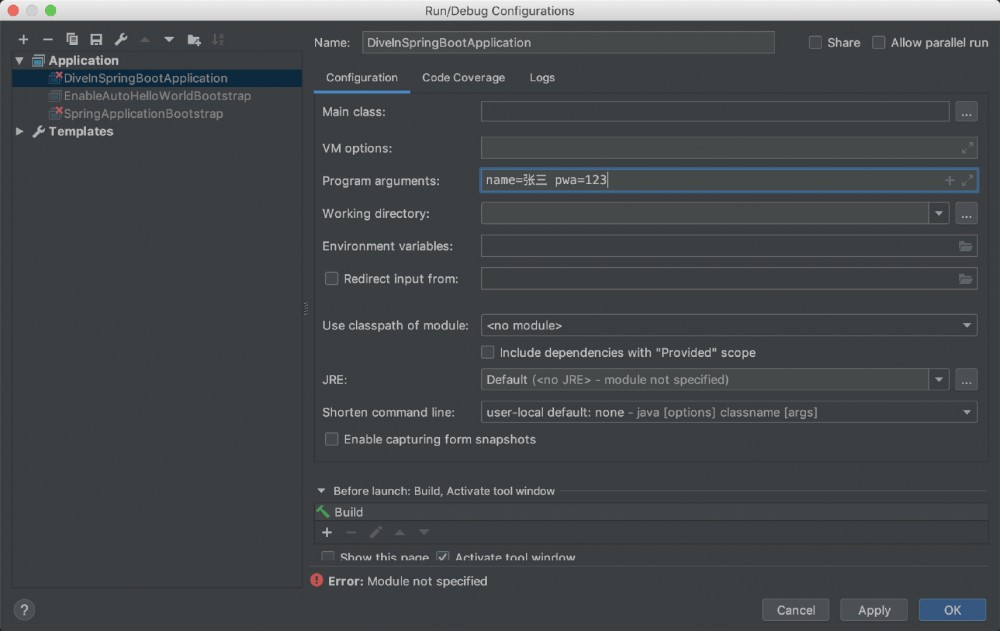Expand the Program arguments field editor
The image size is (1000, 631).
[x=967, y=181]
